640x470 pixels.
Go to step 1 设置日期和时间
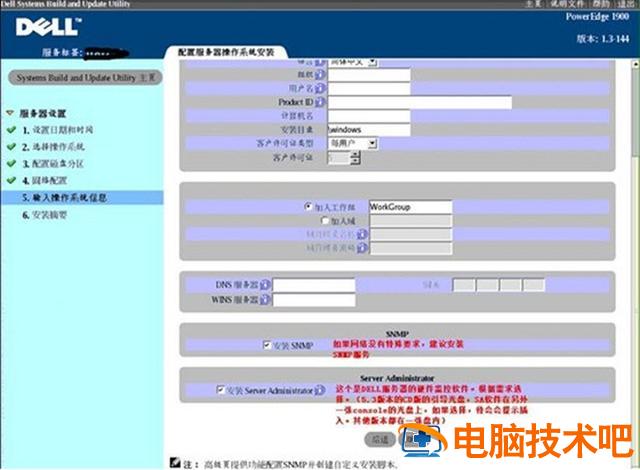pyautogui.click(x=58, y=130)
